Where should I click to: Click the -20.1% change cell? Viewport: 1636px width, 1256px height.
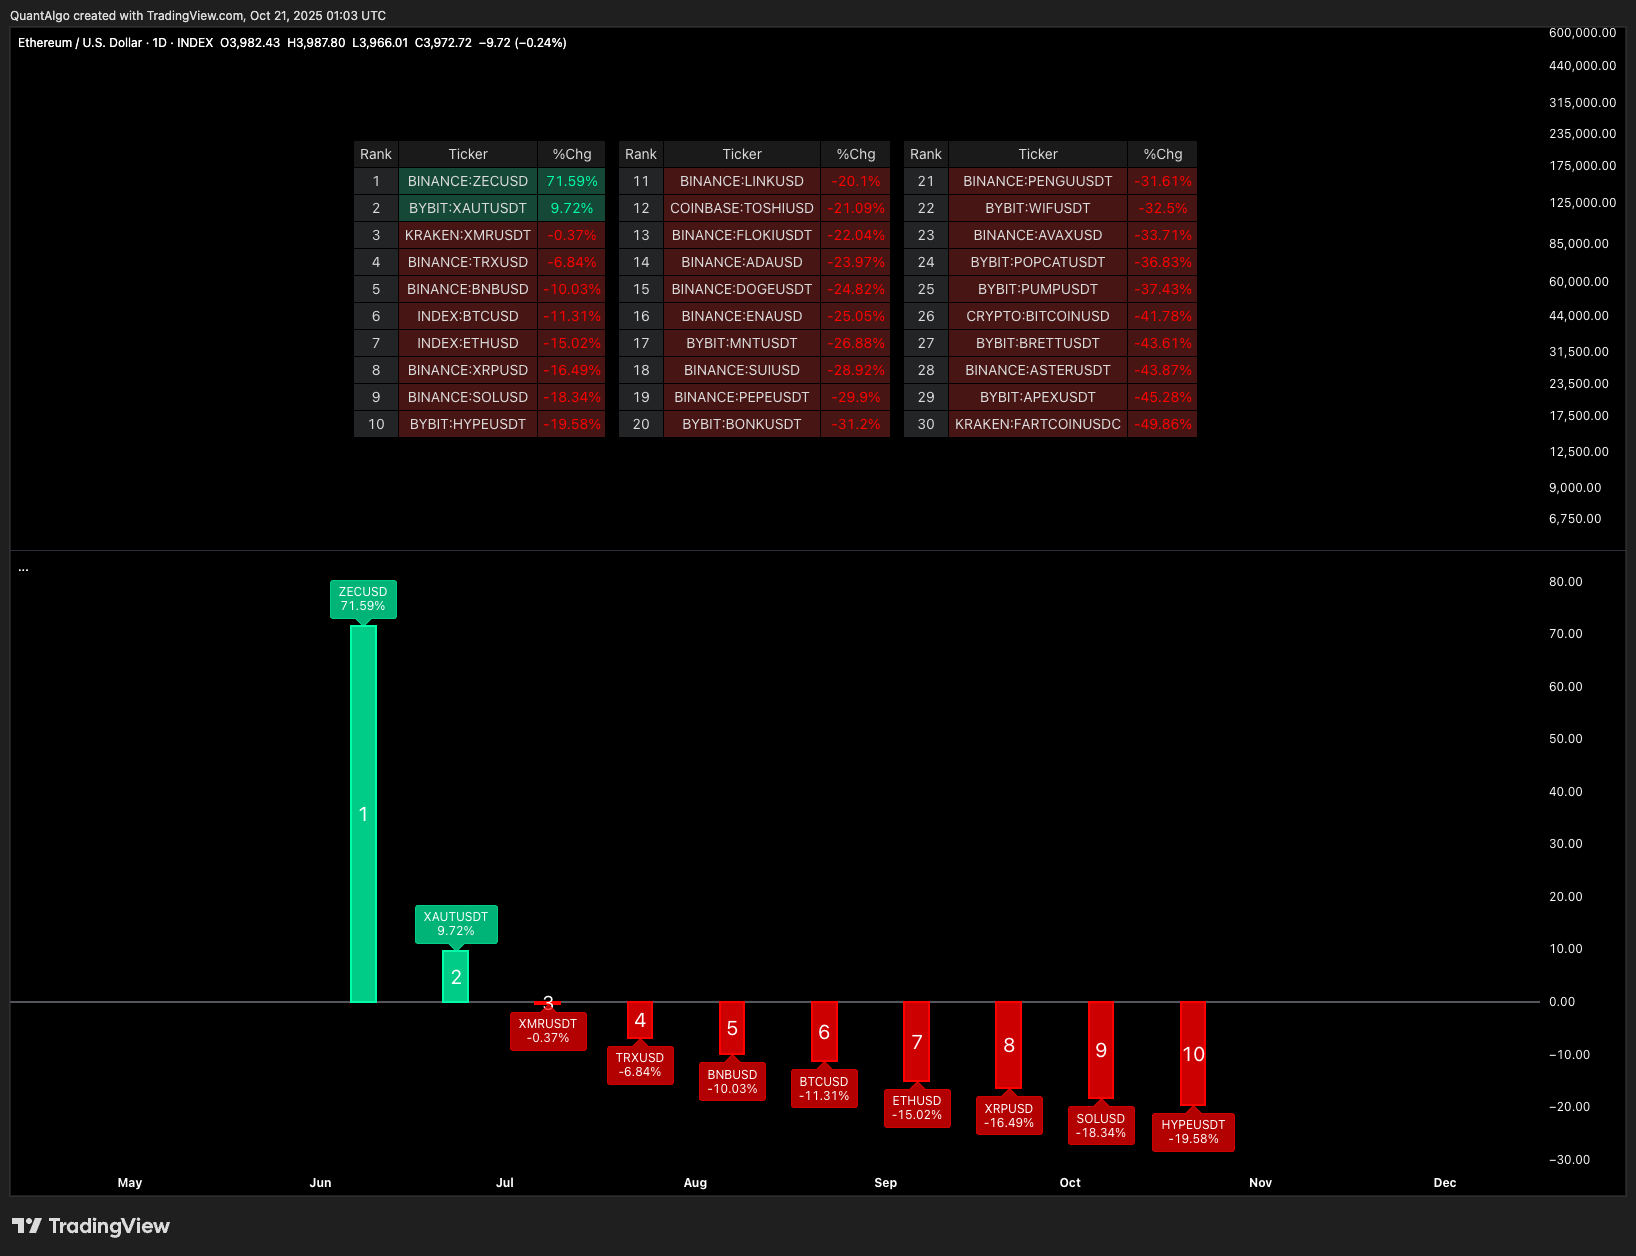tap(856, 181)
